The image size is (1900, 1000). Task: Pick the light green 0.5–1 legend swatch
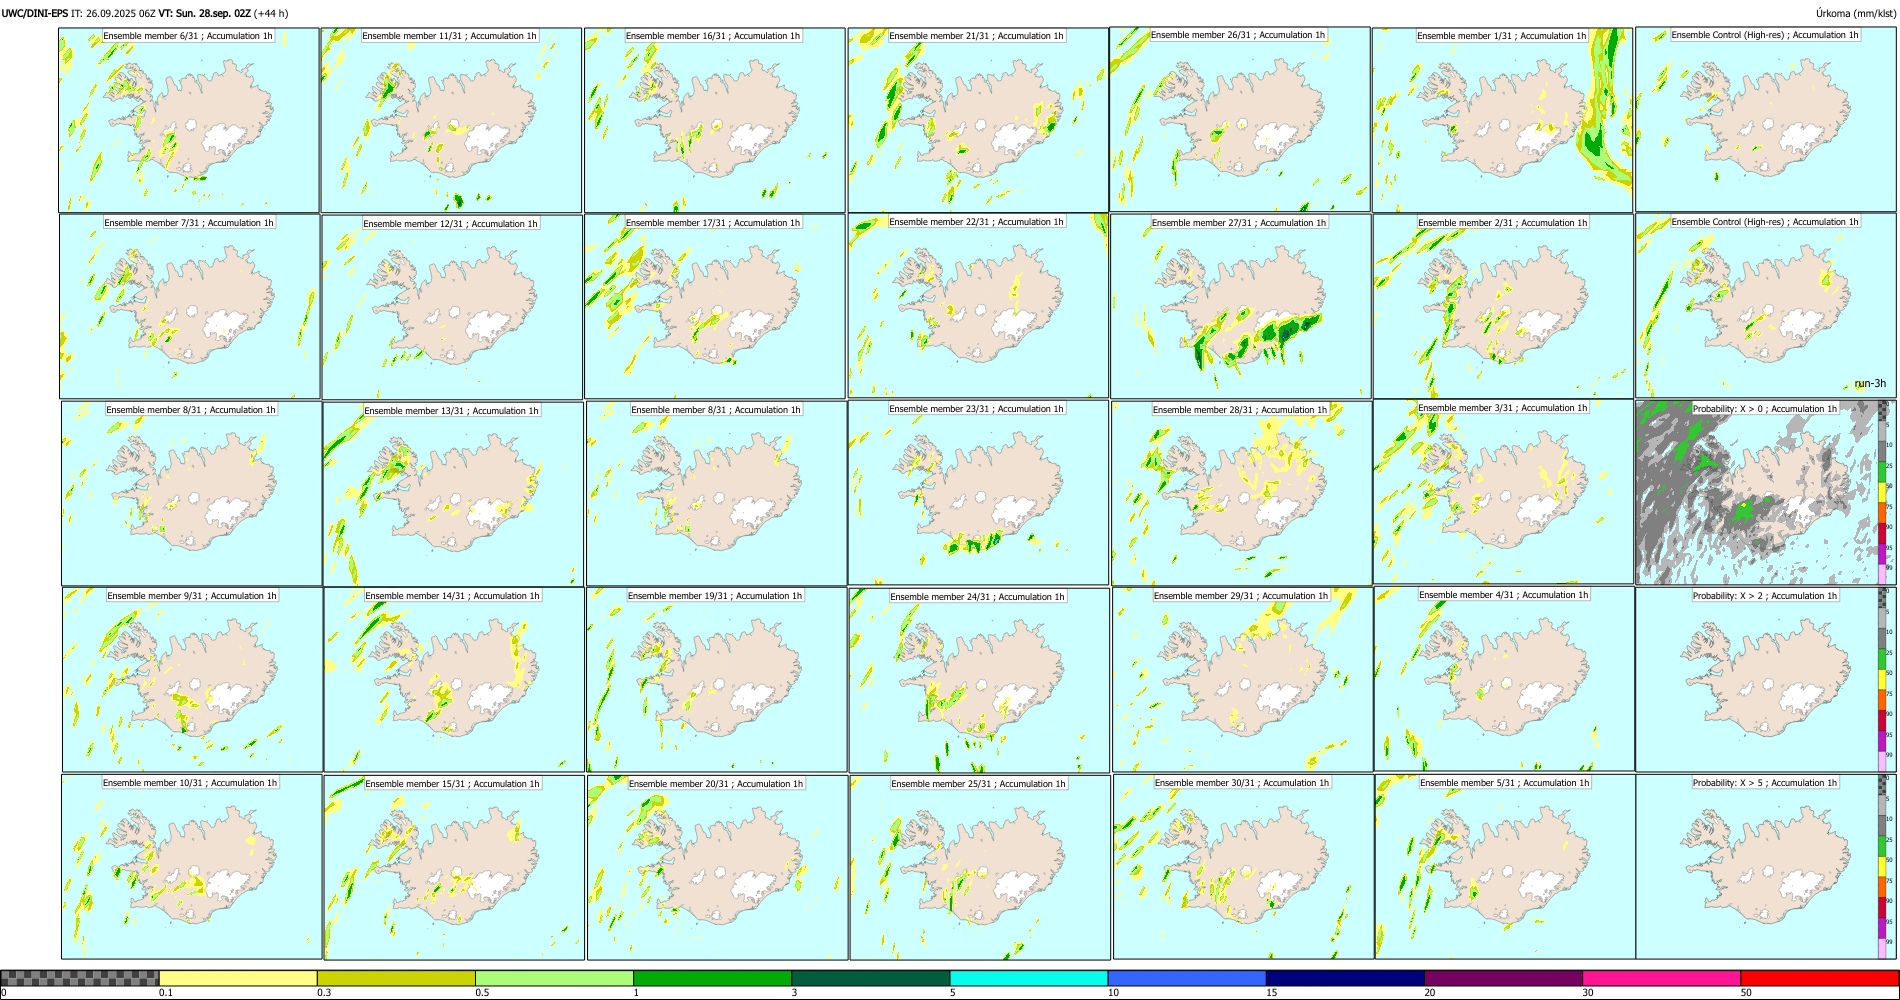pyautogui.click(x=554, y=978)
